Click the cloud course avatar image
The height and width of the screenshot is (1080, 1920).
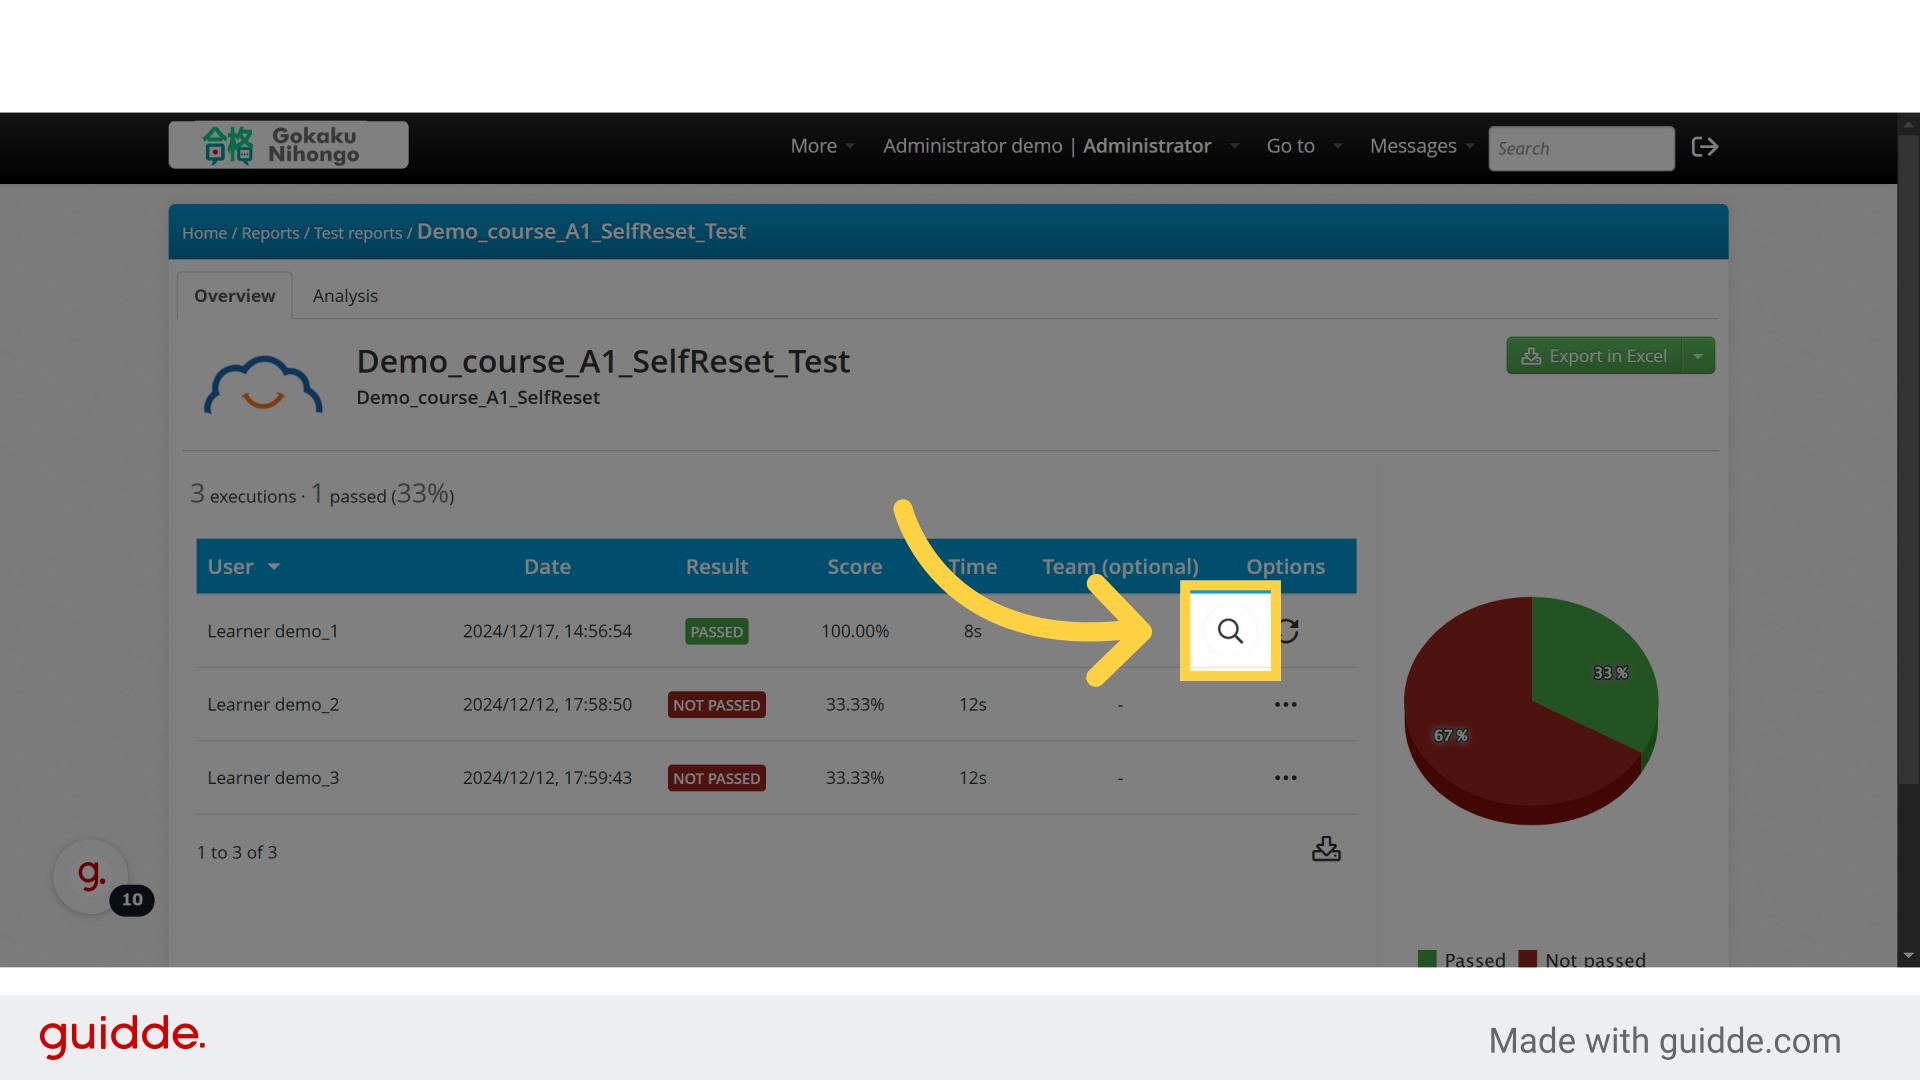263,385
